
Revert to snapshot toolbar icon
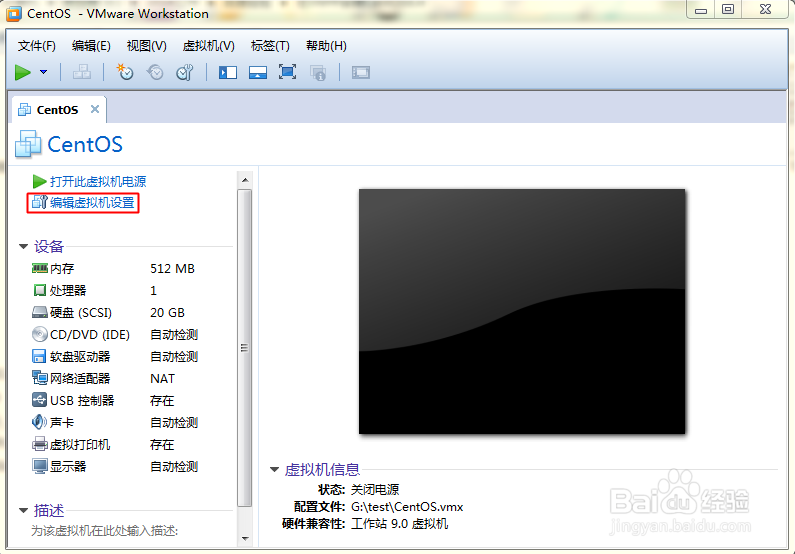pos(155,72)
